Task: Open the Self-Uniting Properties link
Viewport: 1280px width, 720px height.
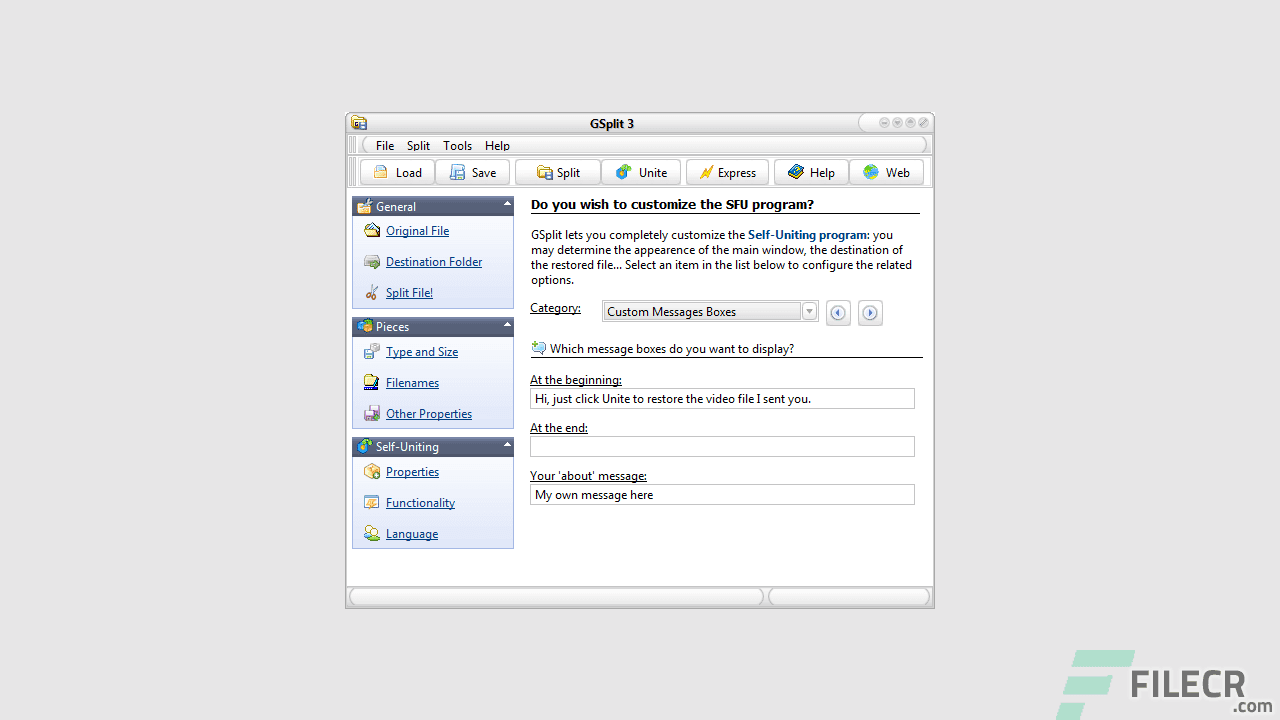Action: point(412,472)
